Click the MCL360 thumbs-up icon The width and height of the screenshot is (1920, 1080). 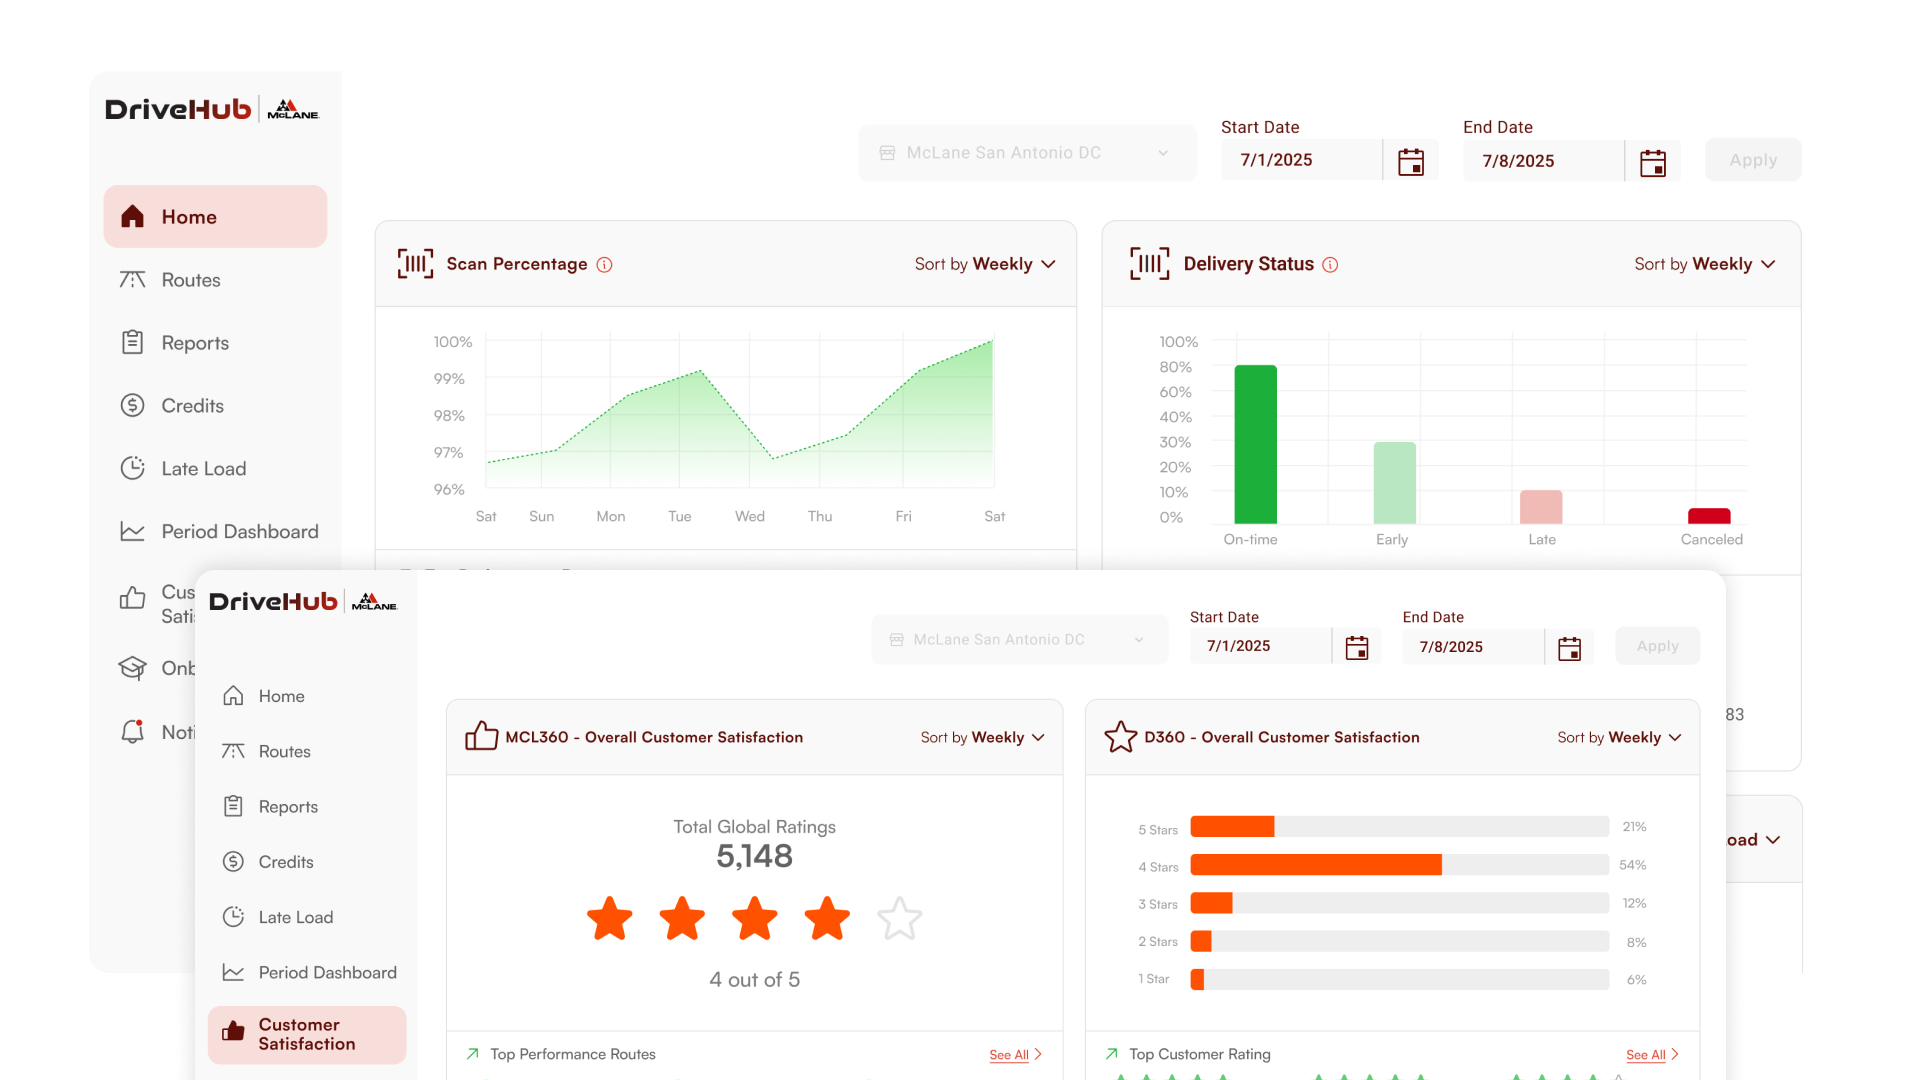(x=482, y=736)
